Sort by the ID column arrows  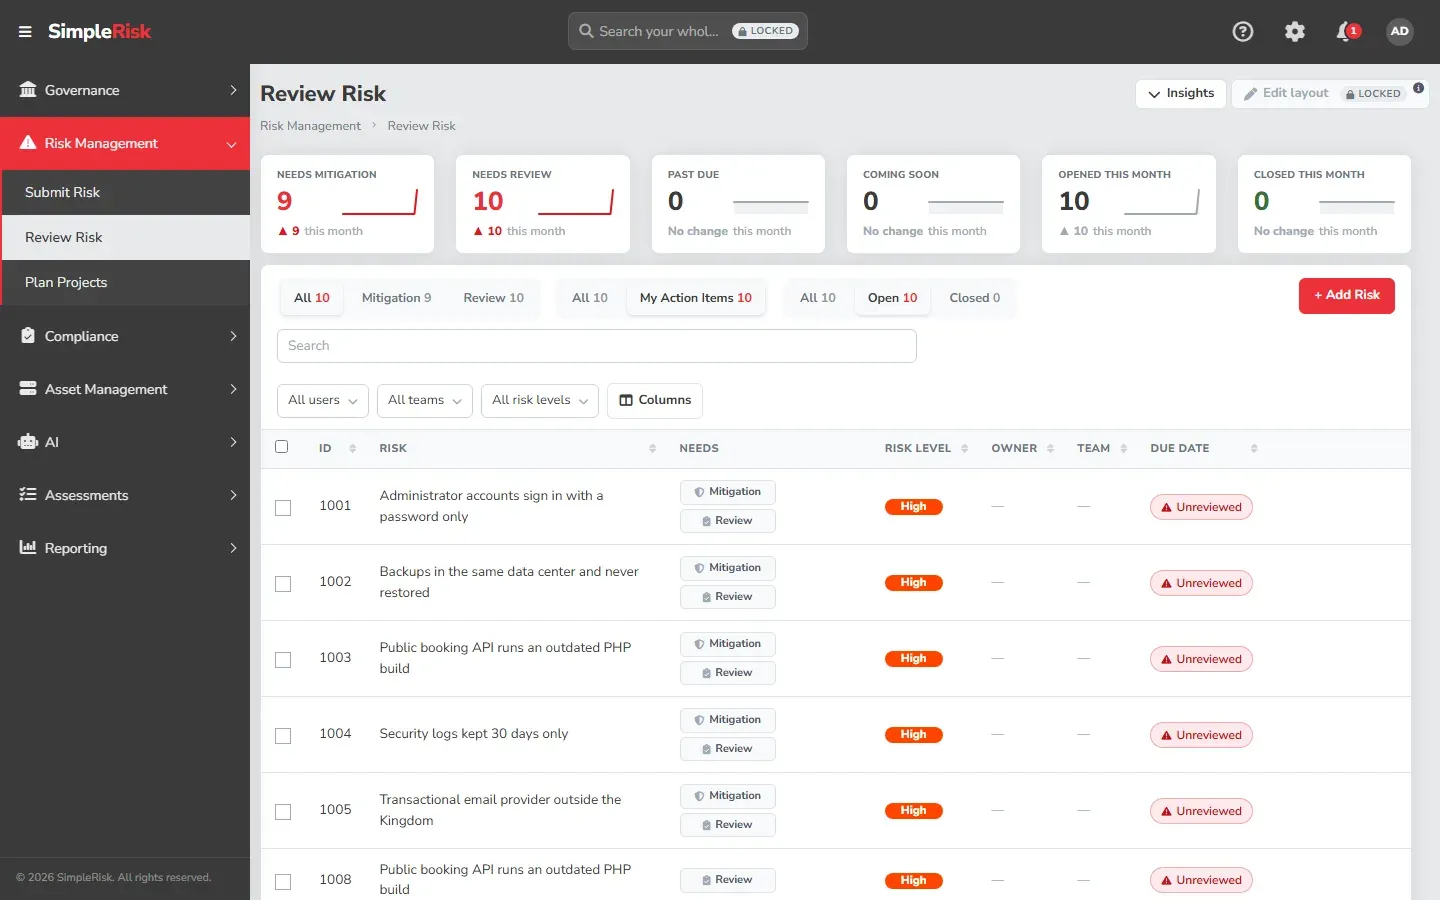(x=352, y=449)
